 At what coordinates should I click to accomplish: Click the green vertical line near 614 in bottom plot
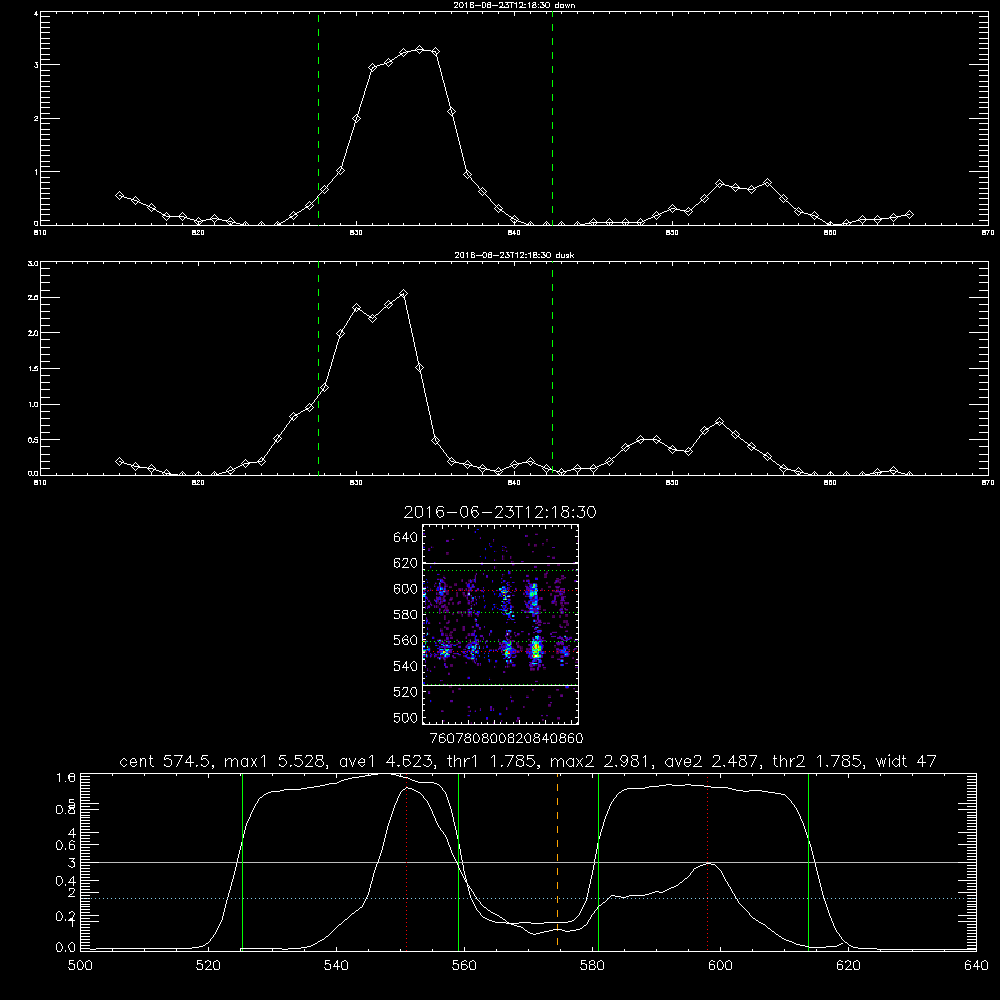(808, 861)
